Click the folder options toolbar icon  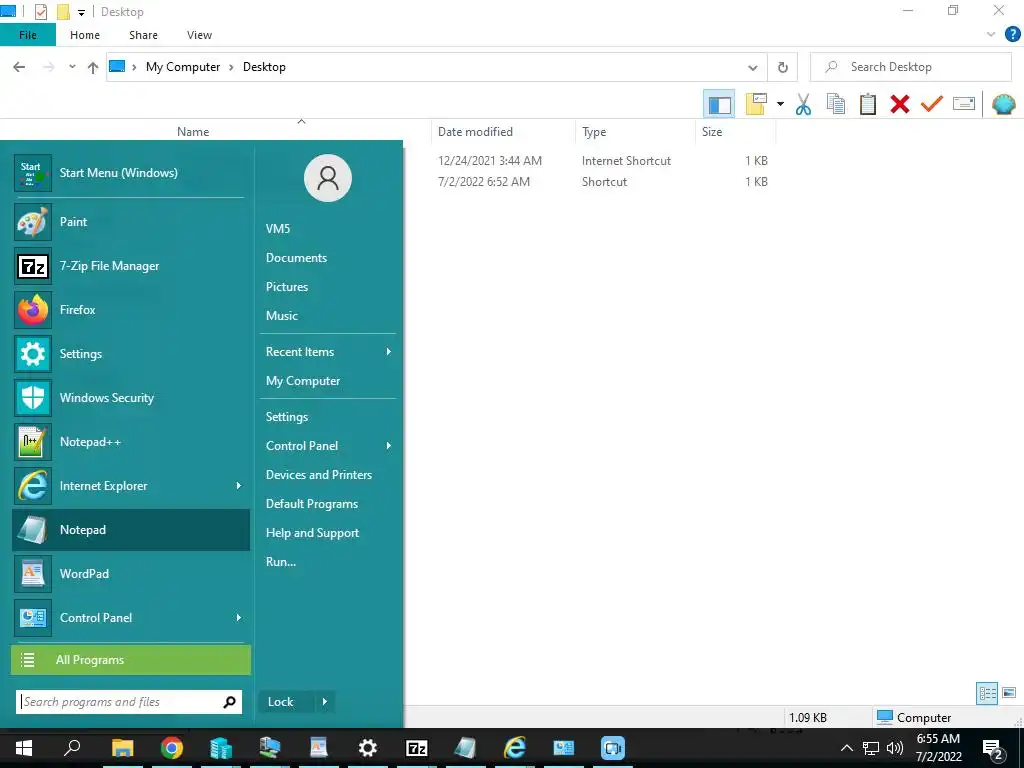pos(756,104)
